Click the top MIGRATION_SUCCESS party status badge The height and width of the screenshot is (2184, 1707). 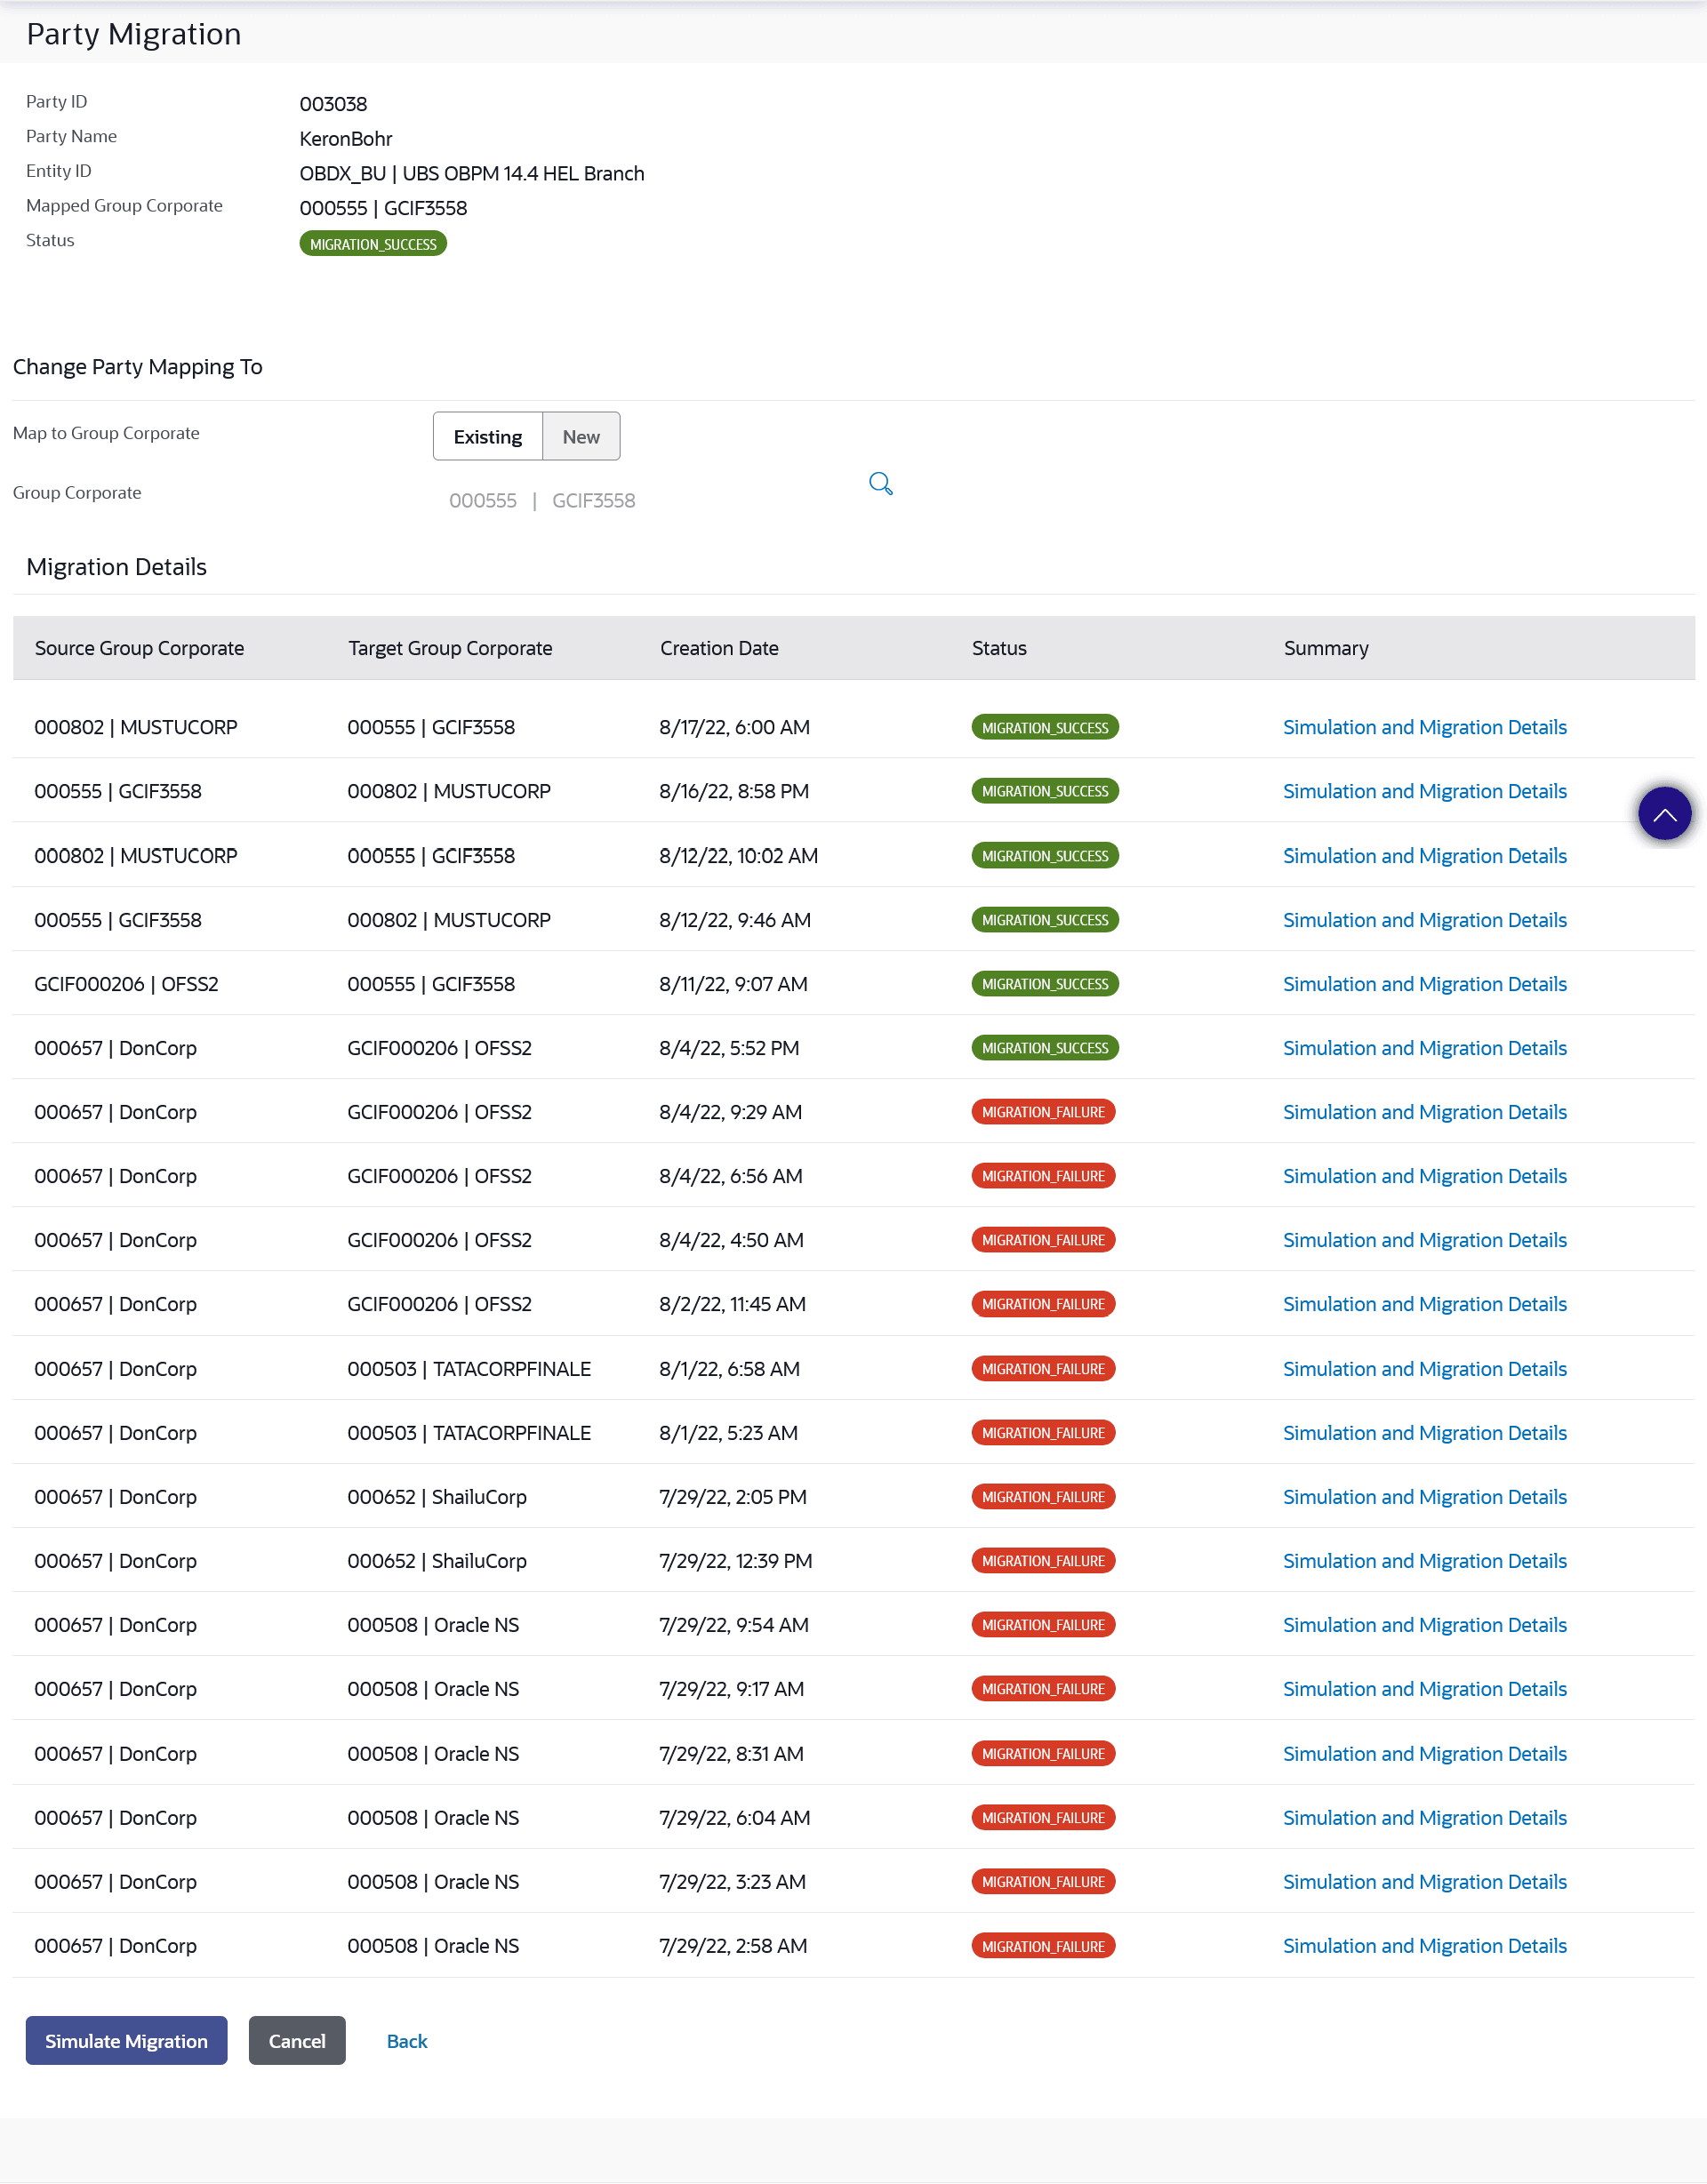[x=372, y=244]
